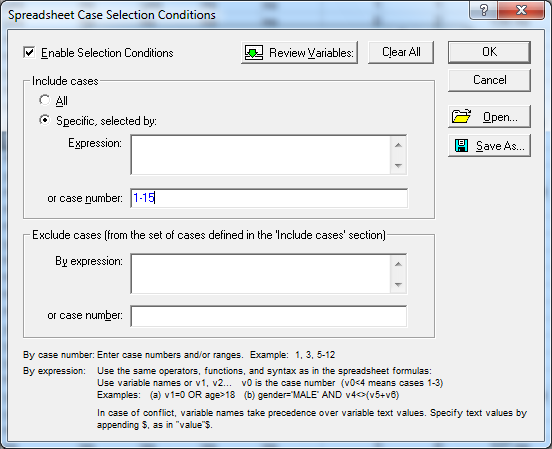Click the 'By case number:' help text
This screenshot has width=552, height=449.
pyautogui.click(x=59, y=355)
